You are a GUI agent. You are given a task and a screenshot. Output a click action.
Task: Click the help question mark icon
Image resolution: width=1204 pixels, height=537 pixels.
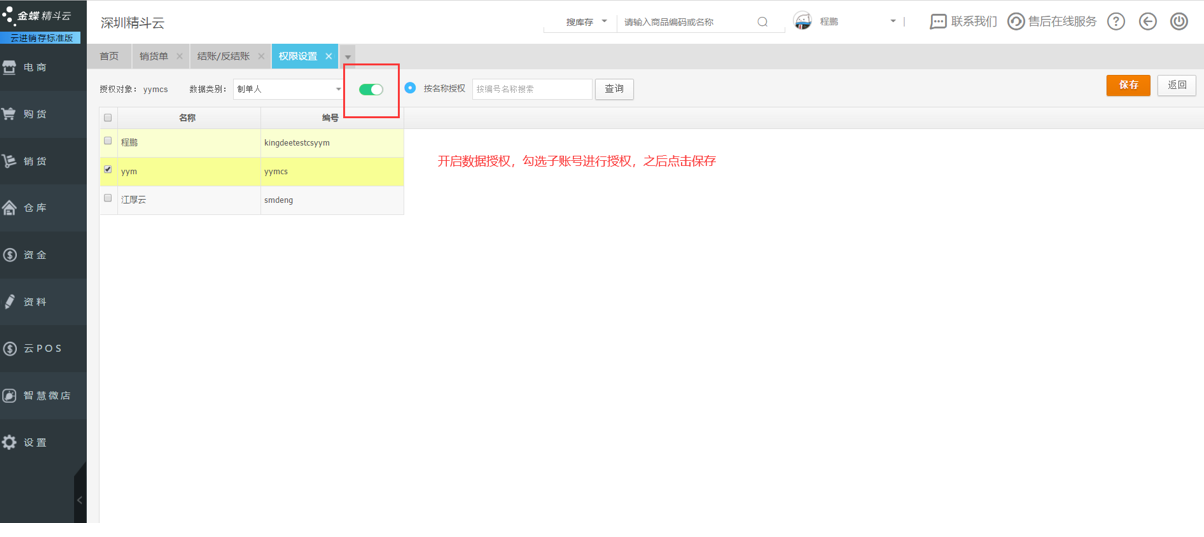point(1116,21)
